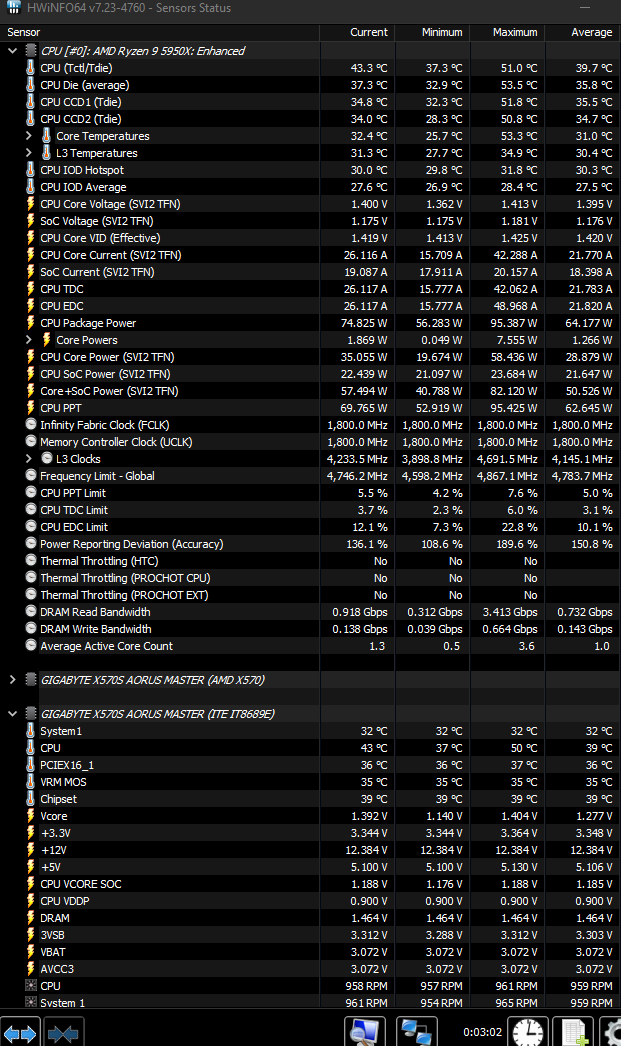This screenshot has height=1046, width=621.
Task: Select the Average Active Core Count row
Action: click(310, 646)
